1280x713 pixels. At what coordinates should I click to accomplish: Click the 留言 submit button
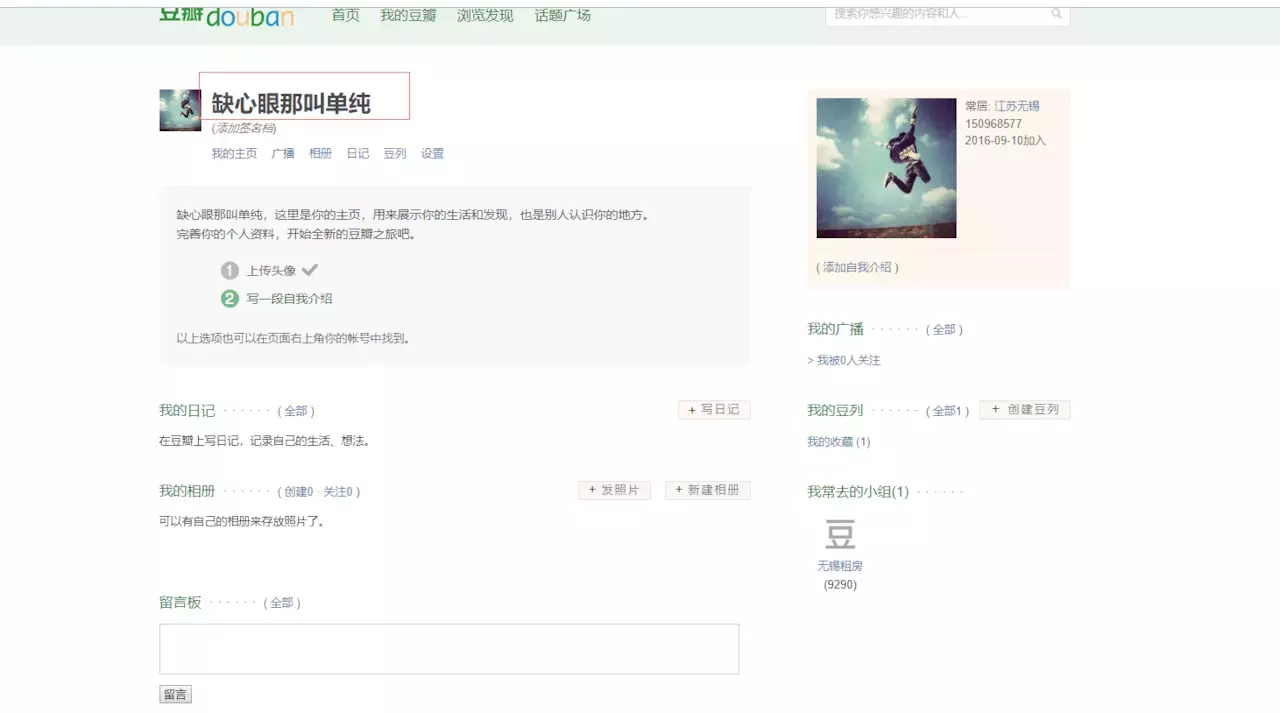175,694
